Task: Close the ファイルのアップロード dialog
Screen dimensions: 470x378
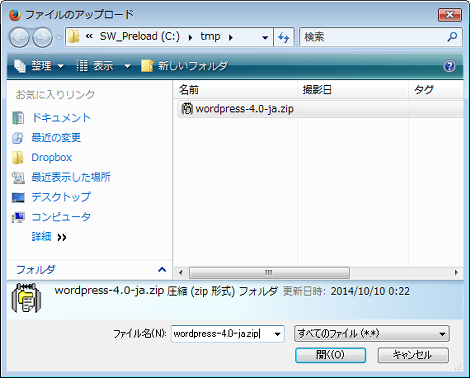Action: click(450, 15)
